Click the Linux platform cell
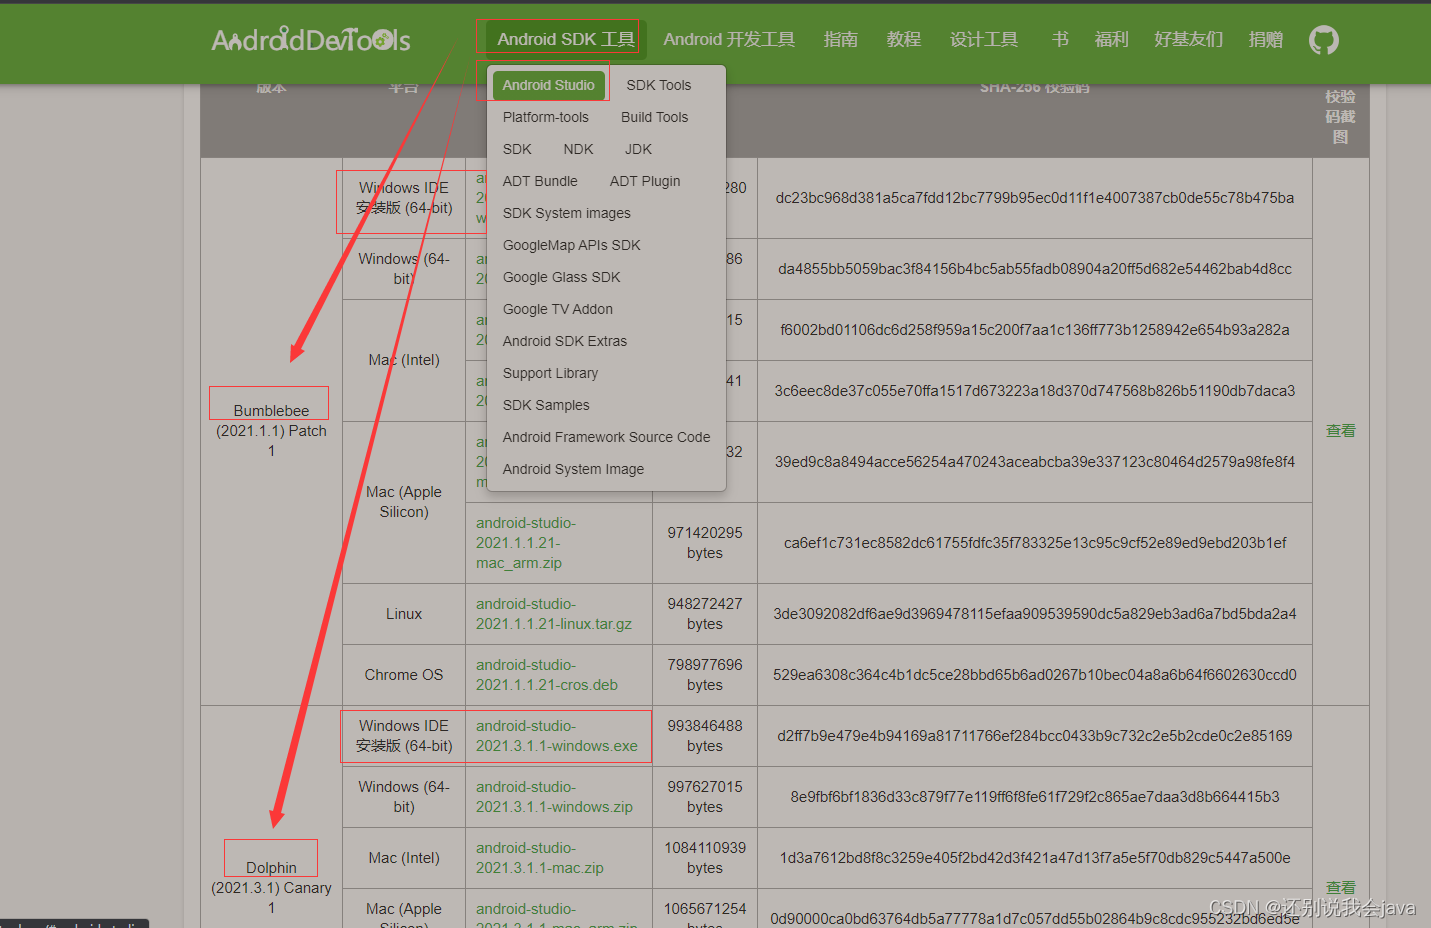The width and height of the screenshot is (1431, 928). (404, 614)
